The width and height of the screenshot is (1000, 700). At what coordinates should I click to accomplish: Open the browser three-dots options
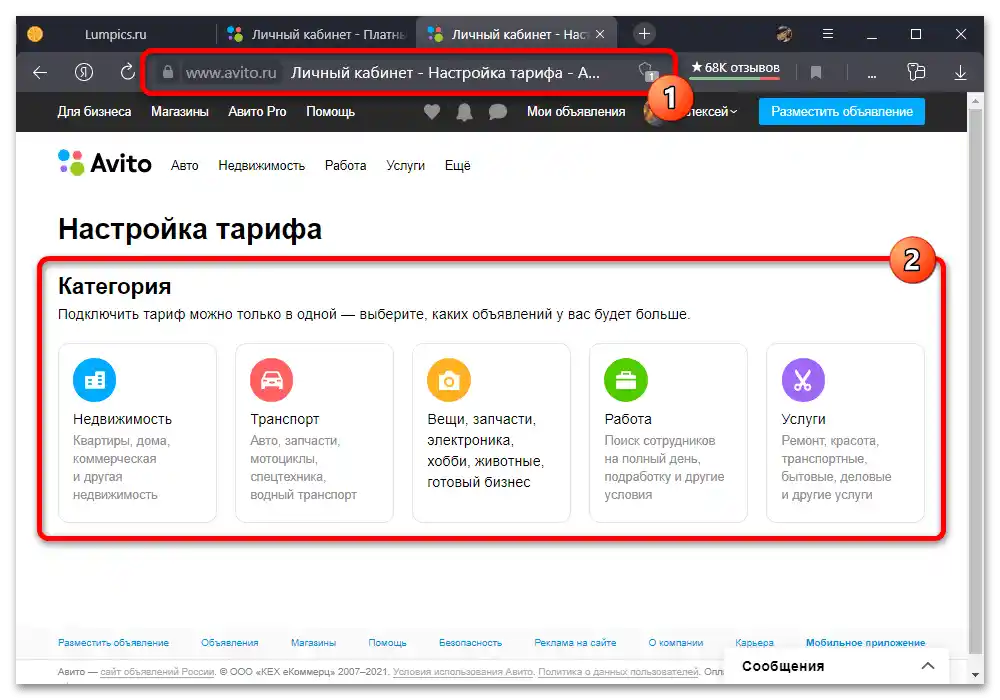tap(872, 75)
